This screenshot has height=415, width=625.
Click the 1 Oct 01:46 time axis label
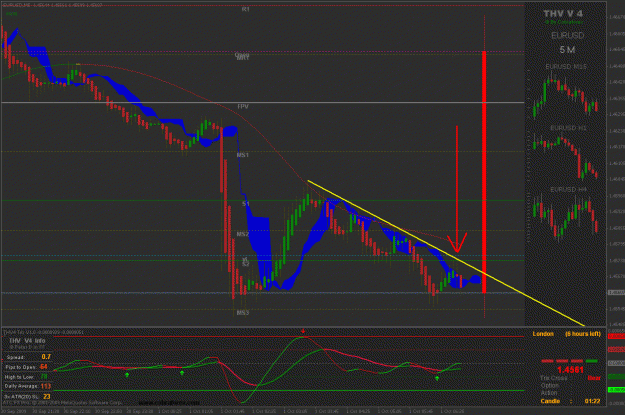[234, 411]
